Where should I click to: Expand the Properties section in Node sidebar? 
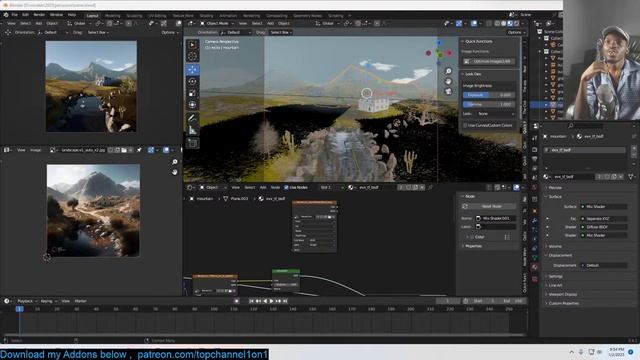click(x=473, y=246)
